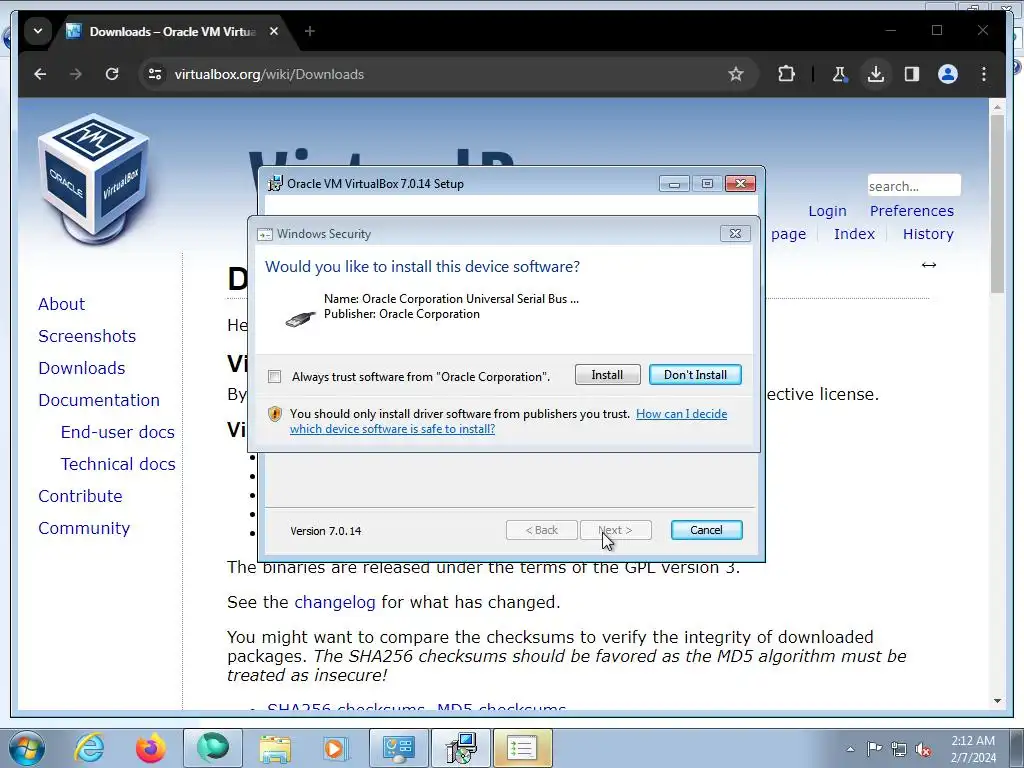Open the browser extensions puzzle icon
Viewport: 1024px width, 768px height.
pyautogui.click(x=786, y=74)
